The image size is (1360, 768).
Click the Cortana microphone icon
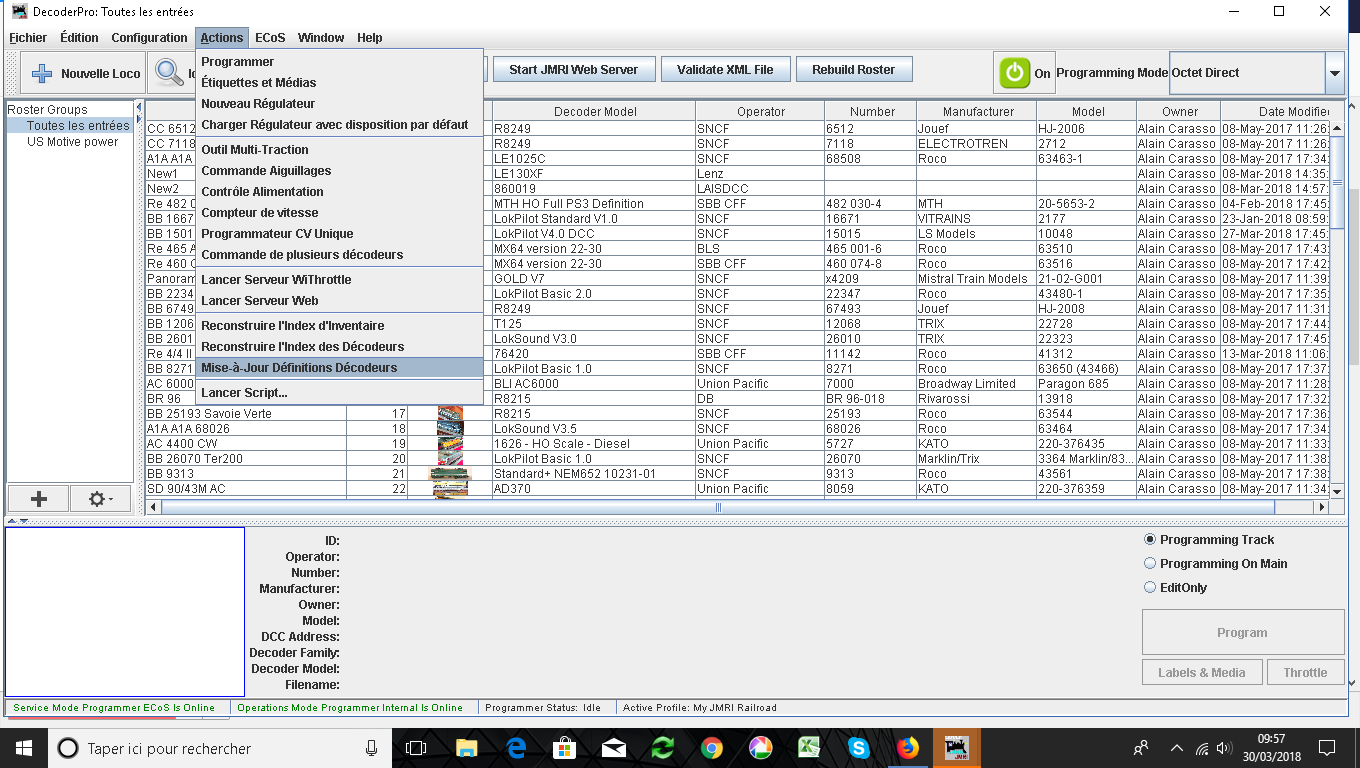coord(371,748)
